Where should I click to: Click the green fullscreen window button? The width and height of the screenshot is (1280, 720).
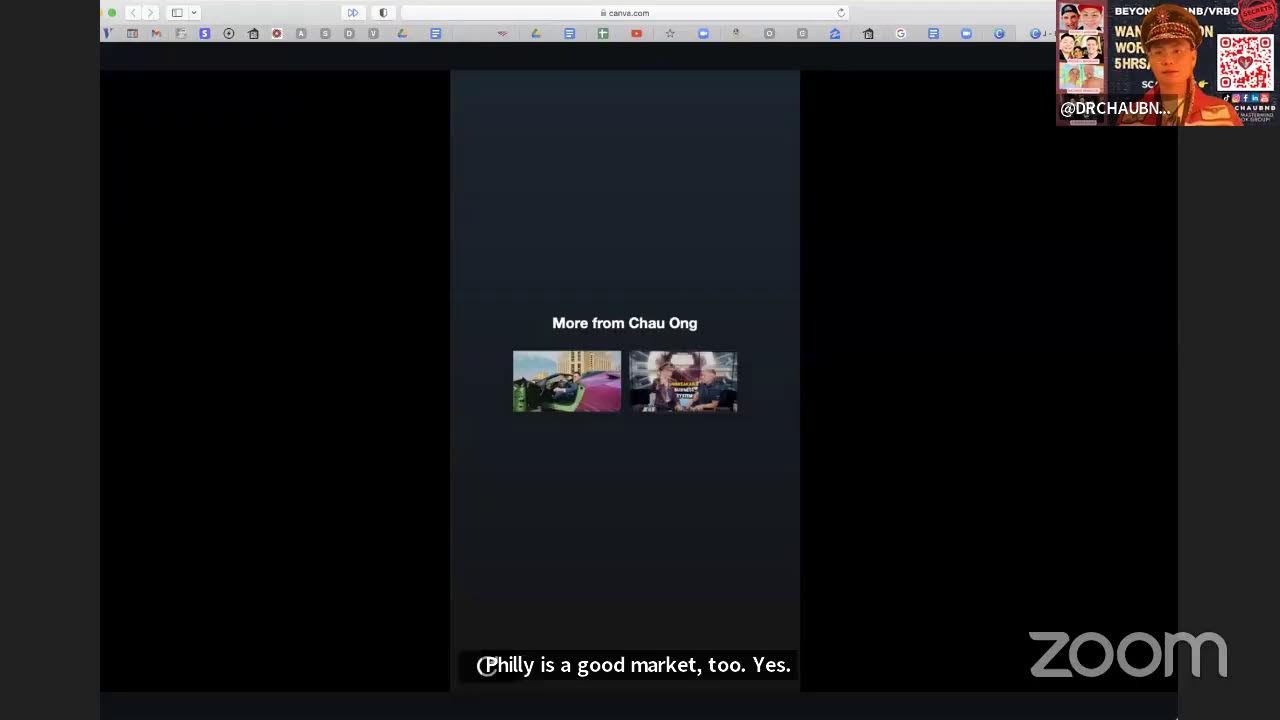112,13
